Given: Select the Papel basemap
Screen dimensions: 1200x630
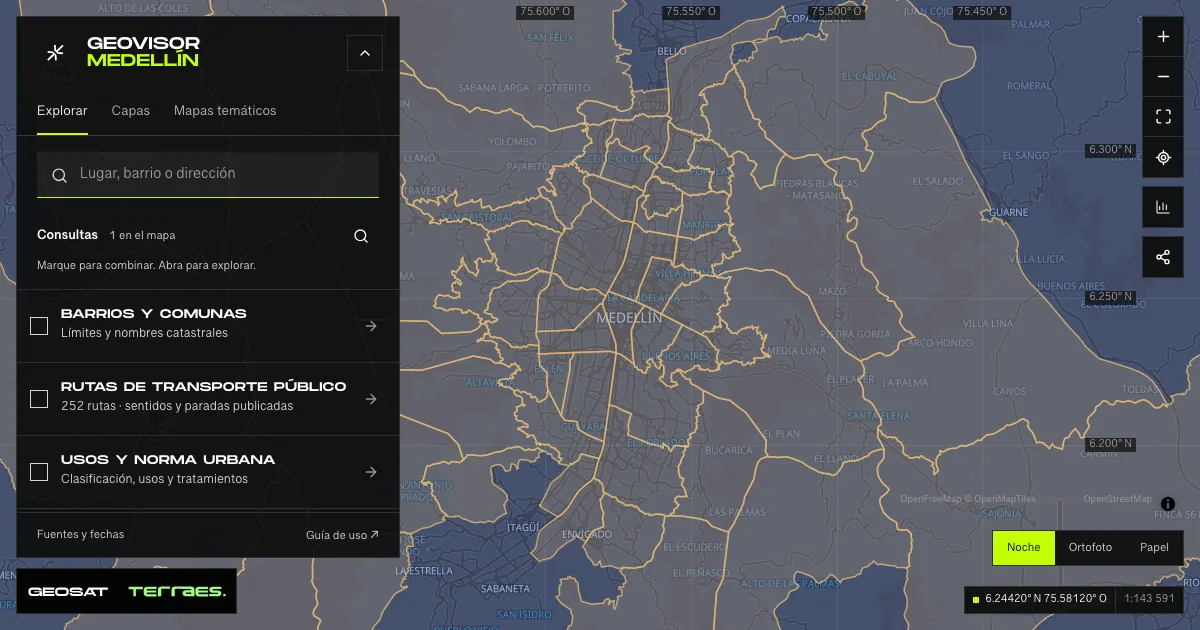Looking at the screenshot, I should click(1154, 547).
